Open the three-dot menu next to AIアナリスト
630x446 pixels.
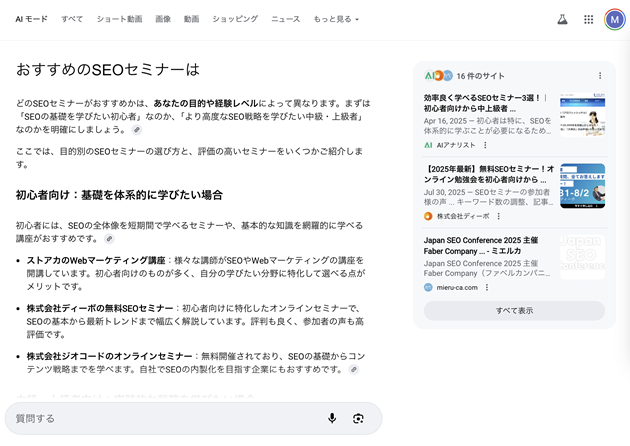pyautogui.click(x=485, y=145)
